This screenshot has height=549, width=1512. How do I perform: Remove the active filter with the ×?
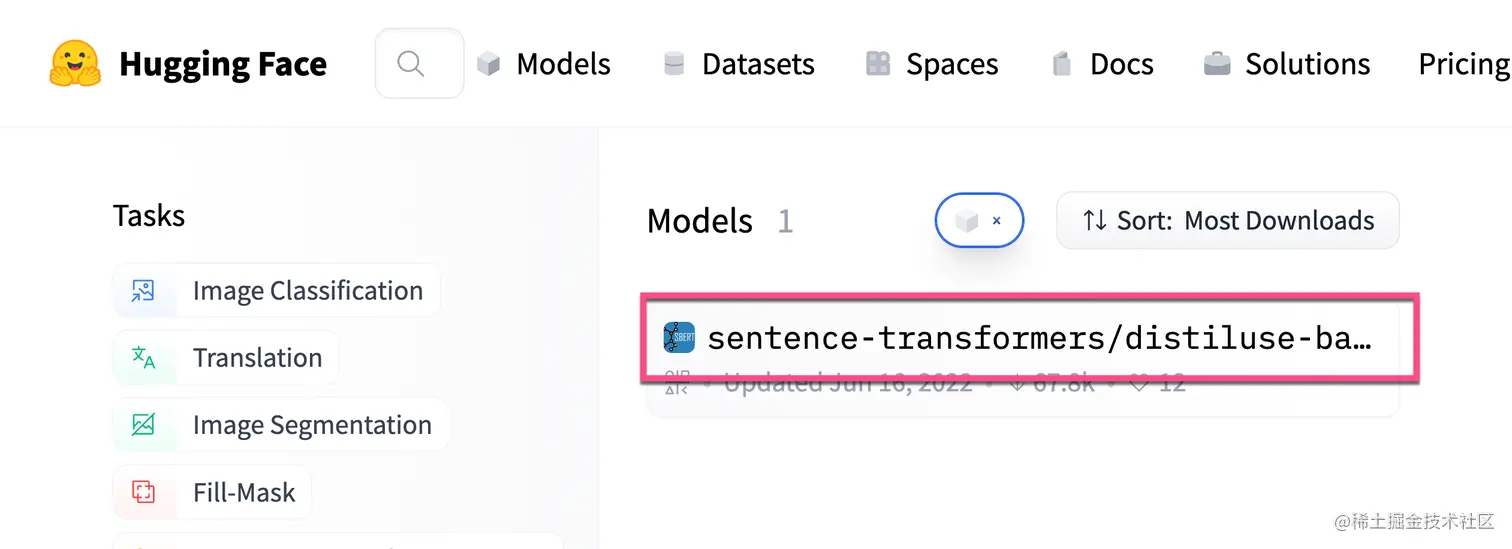(997, 221)
